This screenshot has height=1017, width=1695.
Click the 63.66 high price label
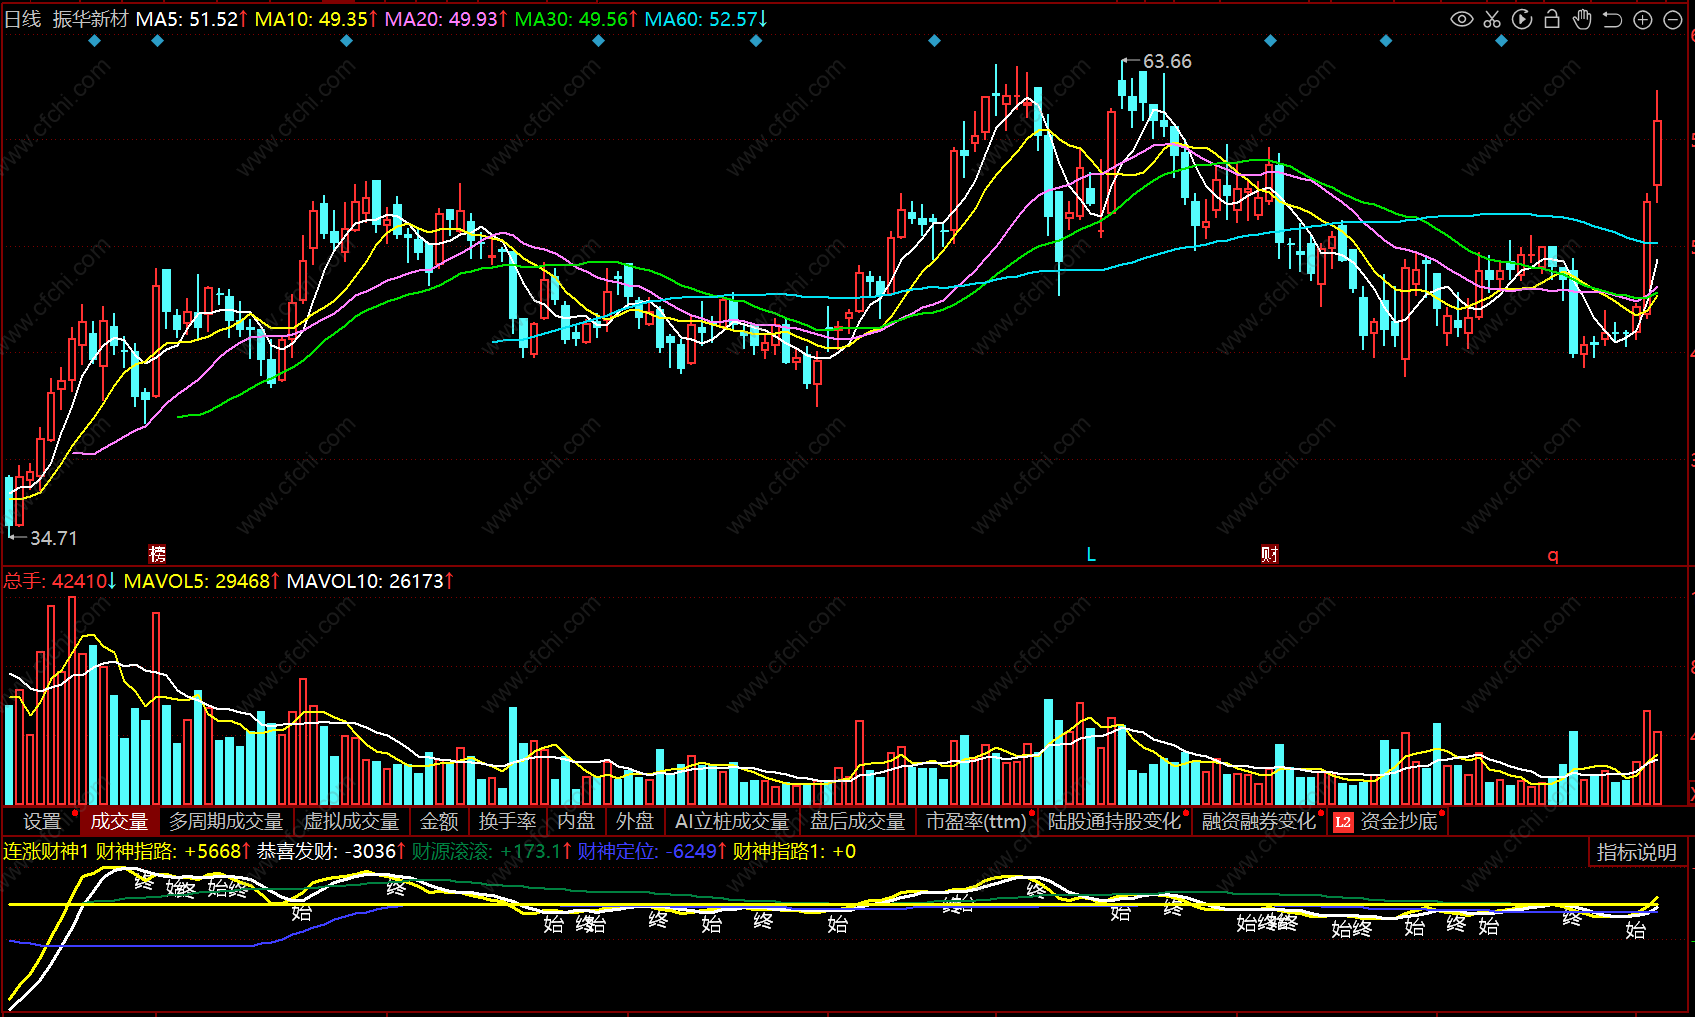(1167, 61)
